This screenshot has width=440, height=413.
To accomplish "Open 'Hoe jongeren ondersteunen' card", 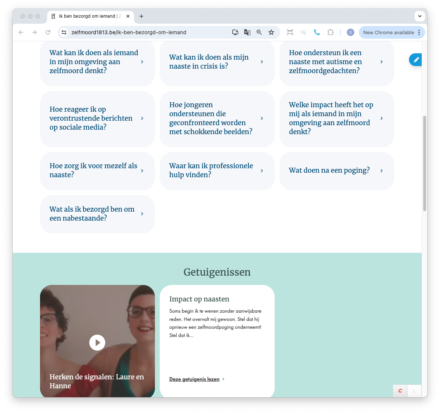I will tap(217, 118).
